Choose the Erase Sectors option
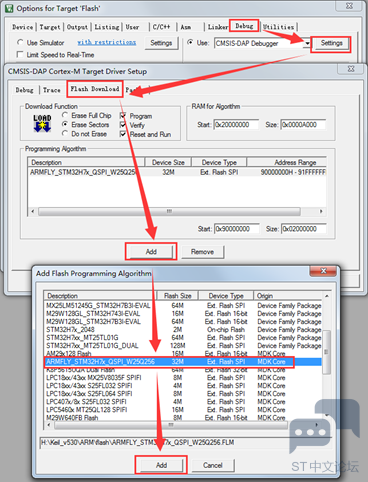 click(65, 124)
